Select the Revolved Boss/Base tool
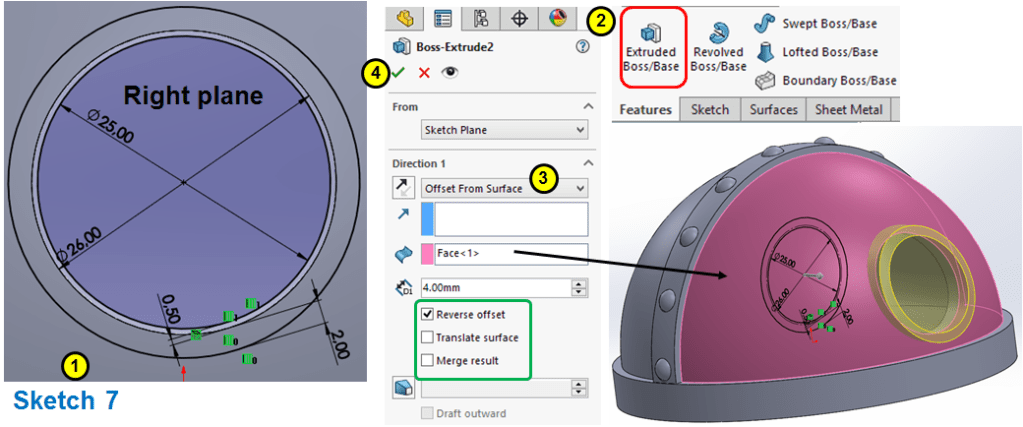 (718, 46)
